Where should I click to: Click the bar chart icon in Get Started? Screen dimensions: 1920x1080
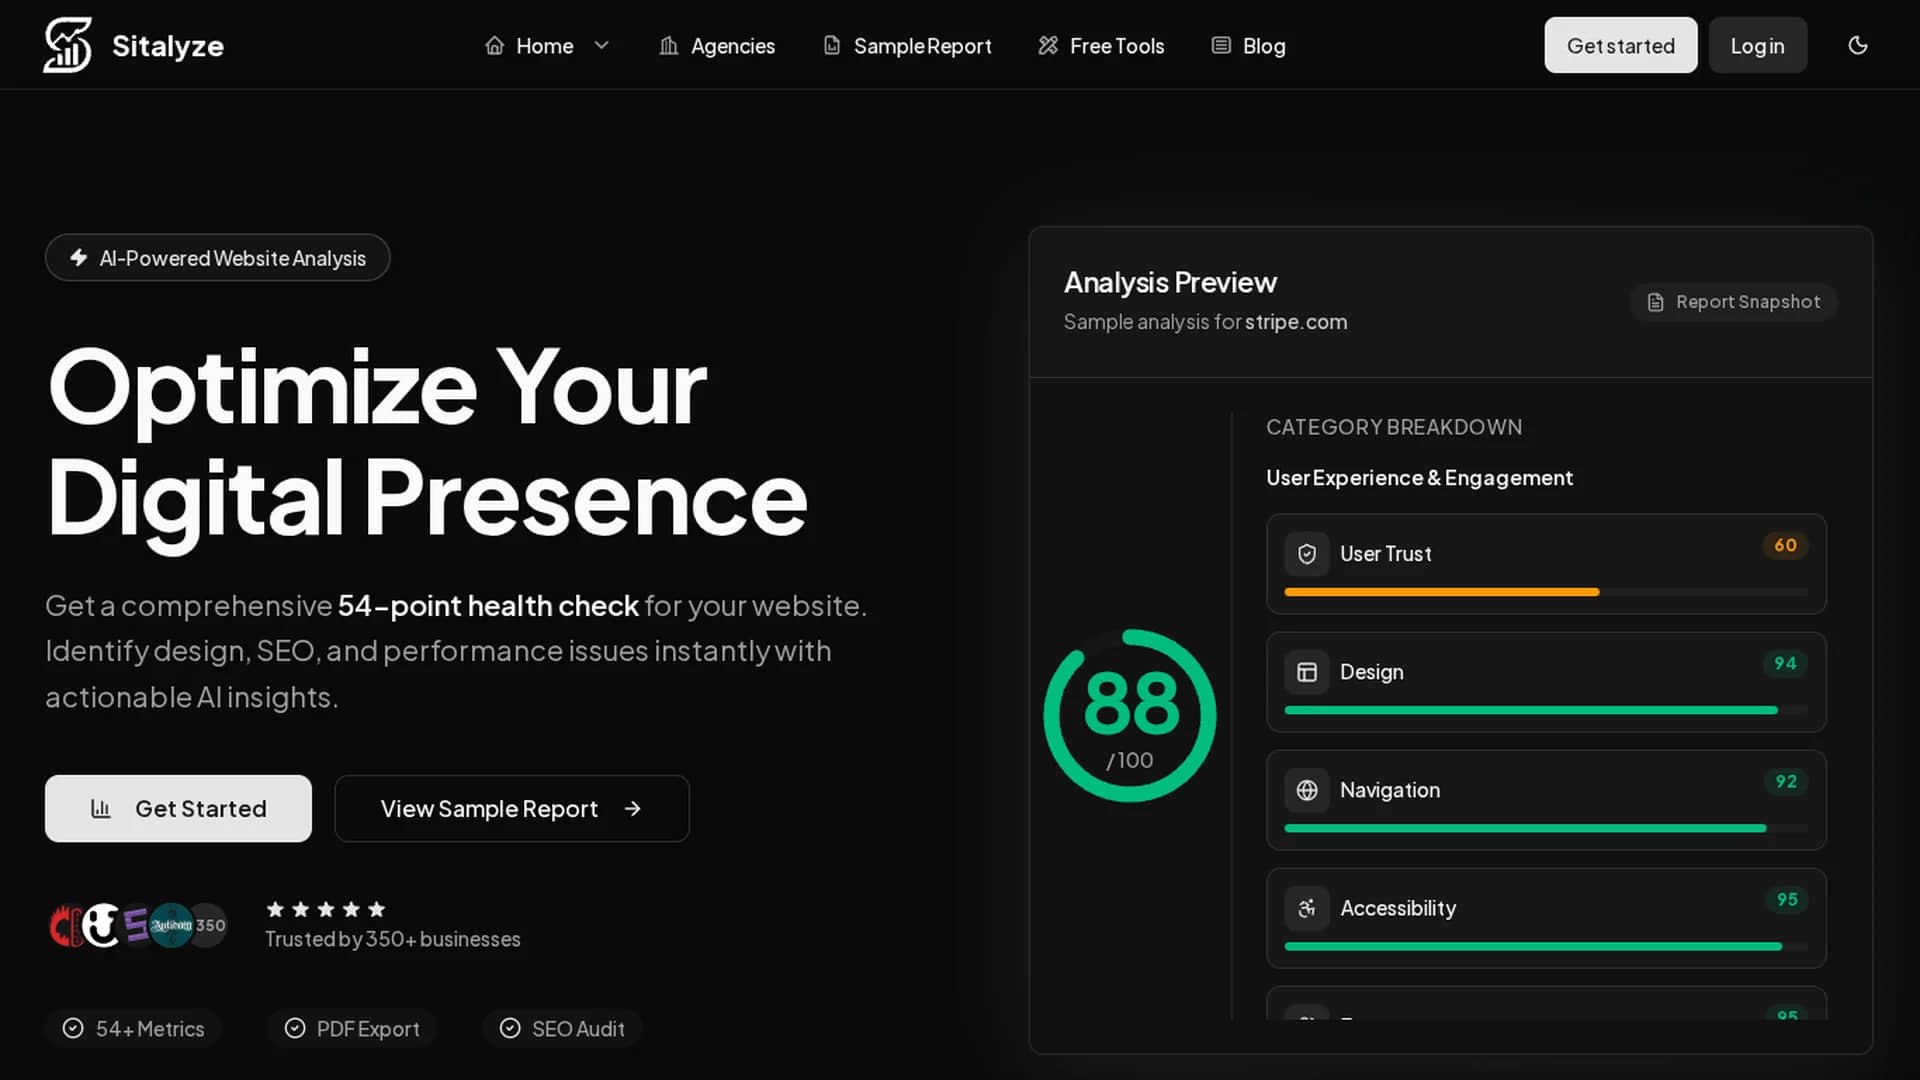tap(101, 808)
